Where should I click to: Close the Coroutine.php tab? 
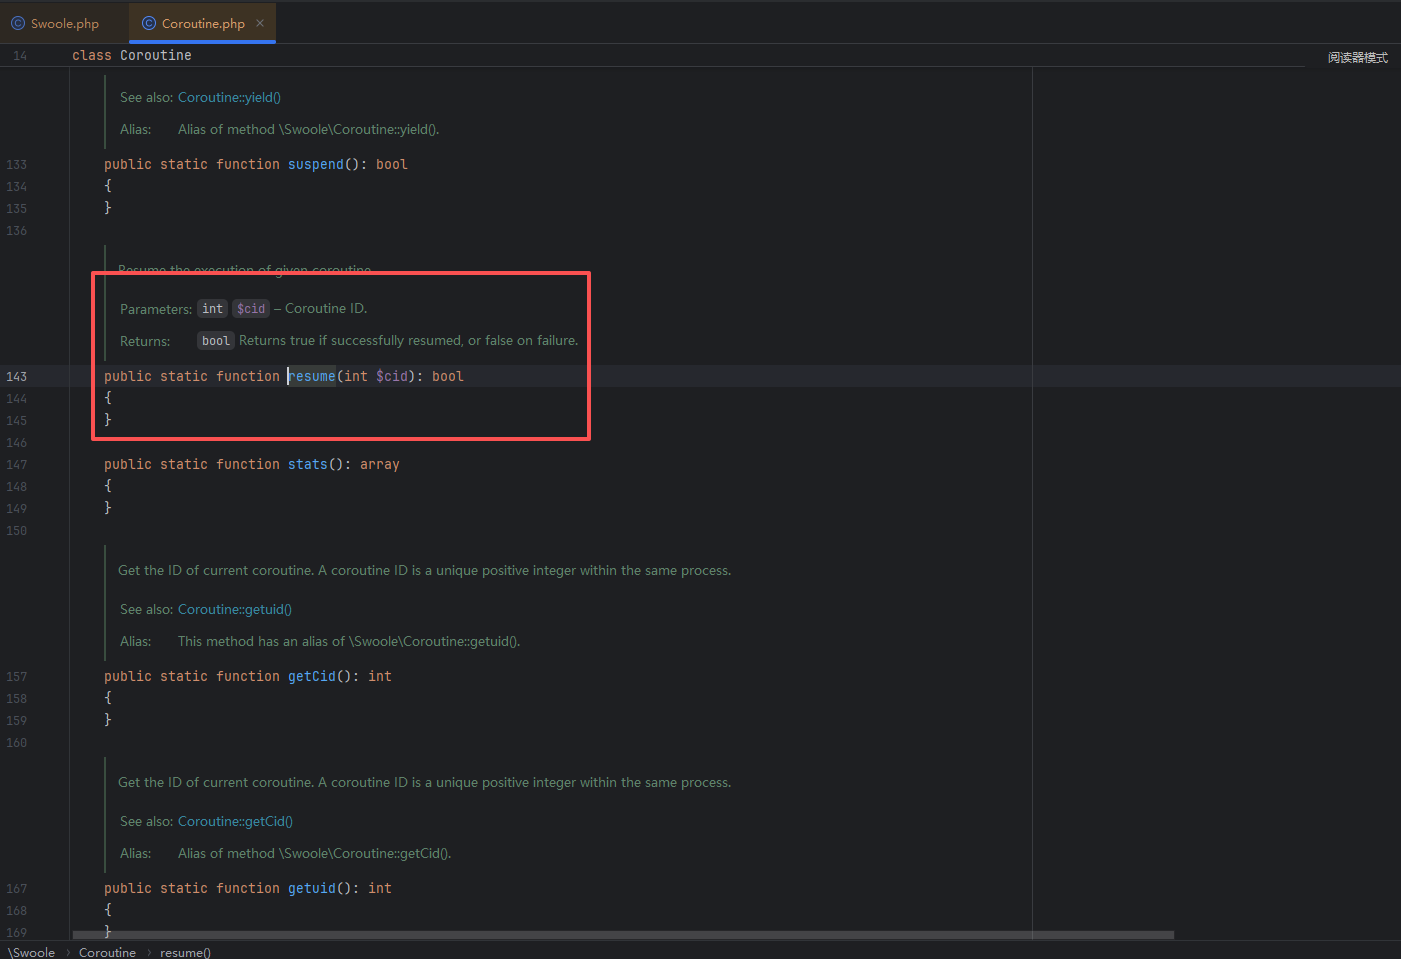coord(260,23)
